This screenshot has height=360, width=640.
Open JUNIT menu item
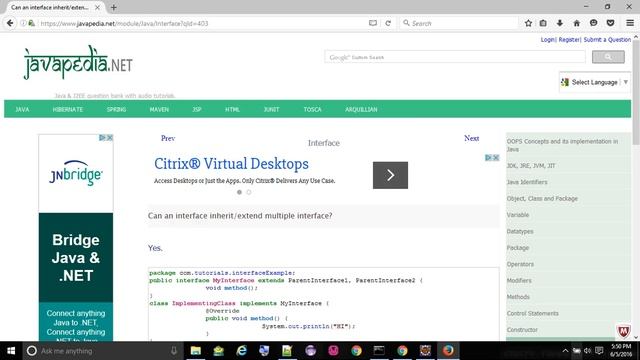click(271, 109)
